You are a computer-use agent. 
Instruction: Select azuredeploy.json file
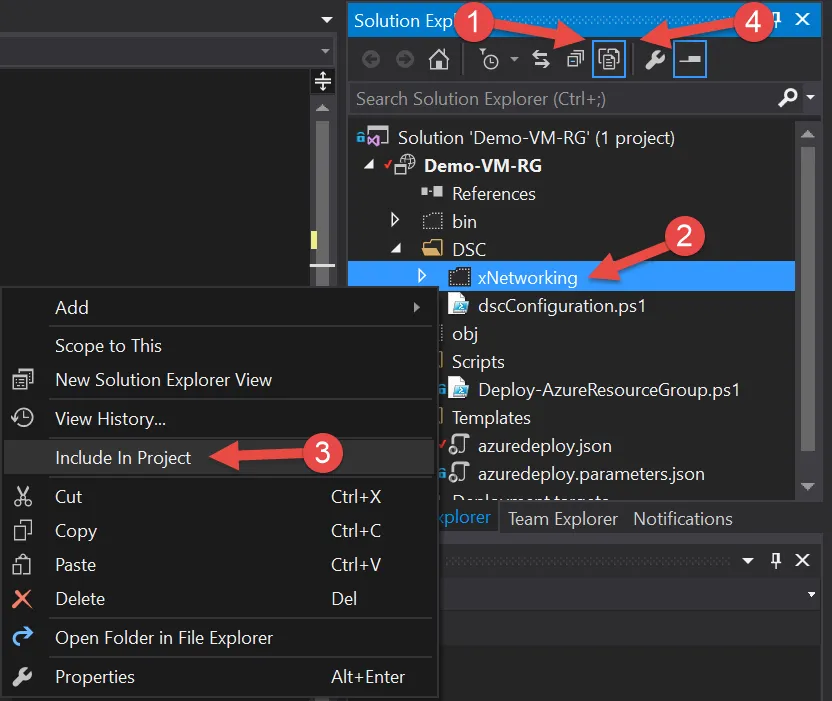(x=545, y=446)
